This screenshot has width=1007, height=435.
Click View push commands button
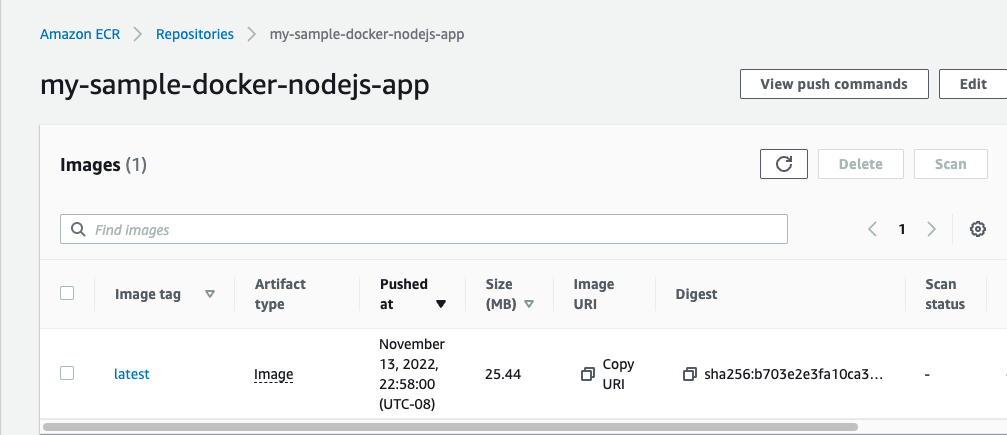coord(834,84)
